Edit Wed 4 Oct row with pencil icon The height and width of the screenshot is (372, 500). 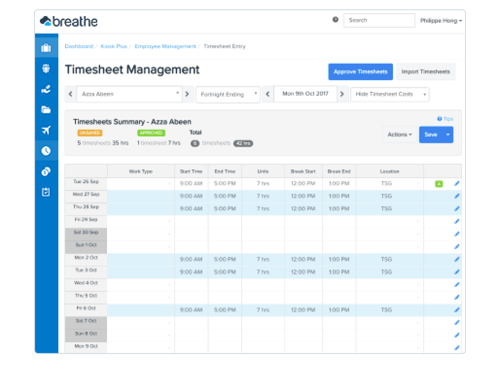(x=457, y=285)
